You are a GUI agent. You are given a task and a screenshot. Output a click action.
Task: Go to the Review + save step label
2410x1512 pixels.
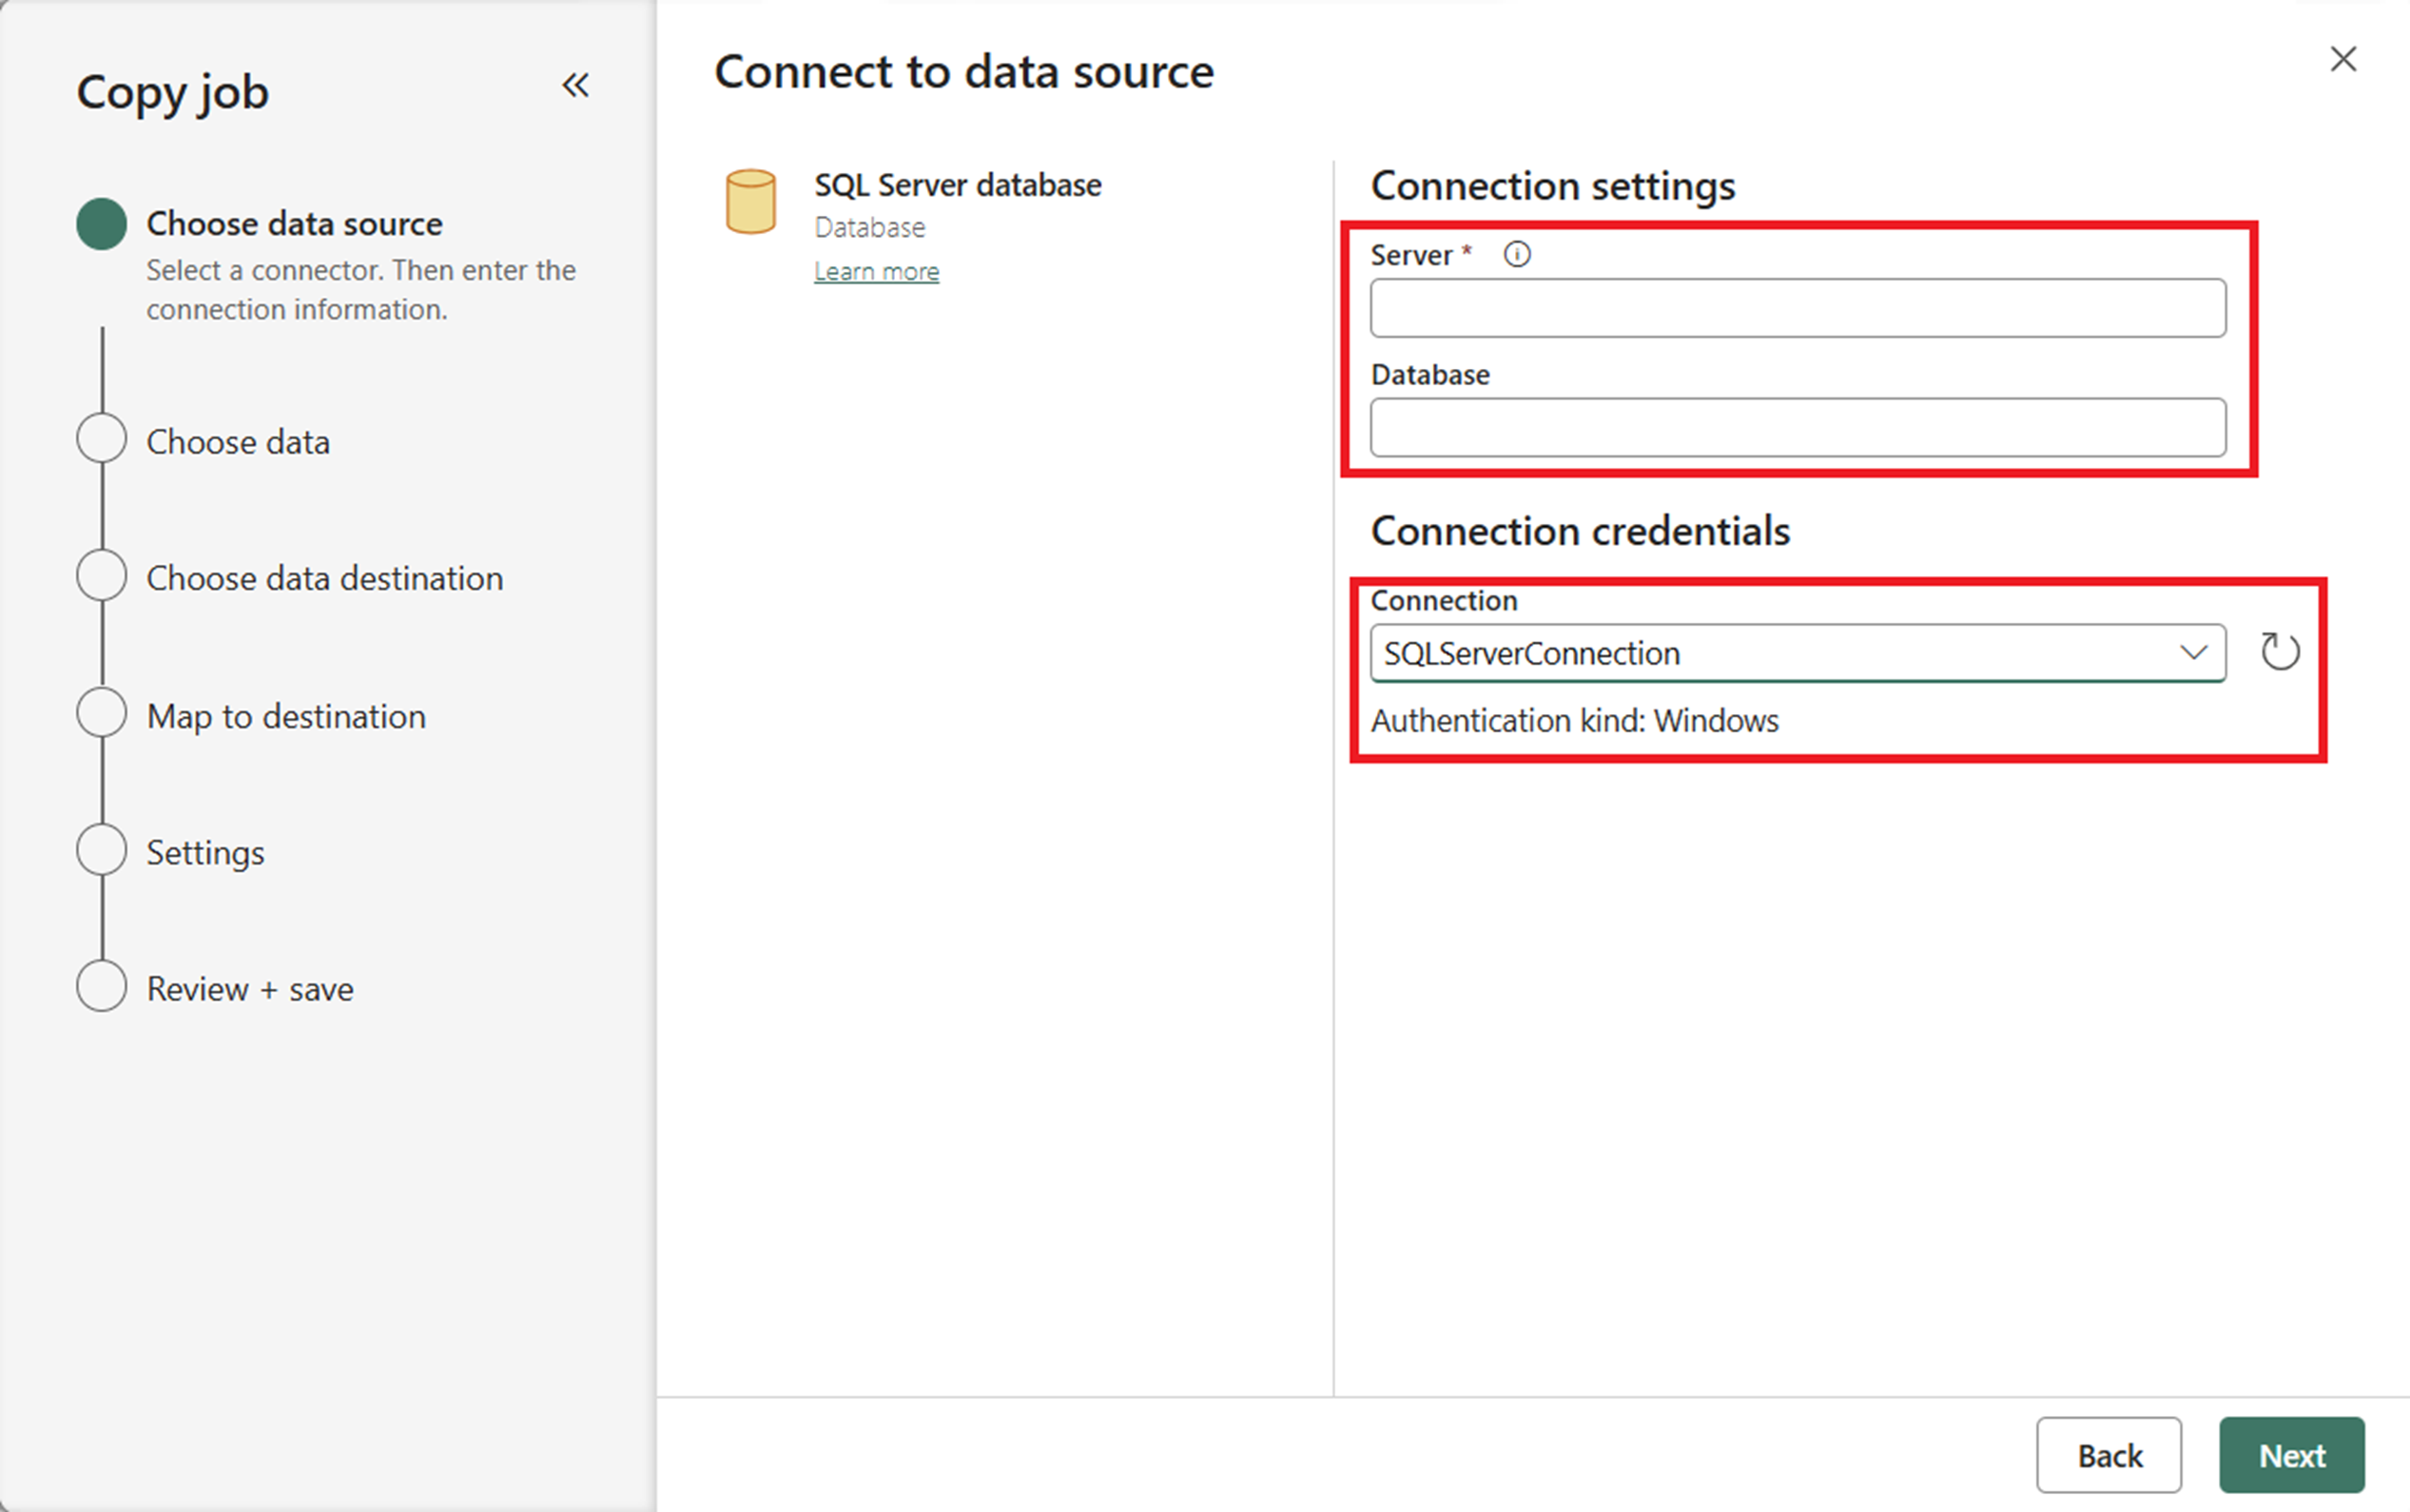pos(250,989)
